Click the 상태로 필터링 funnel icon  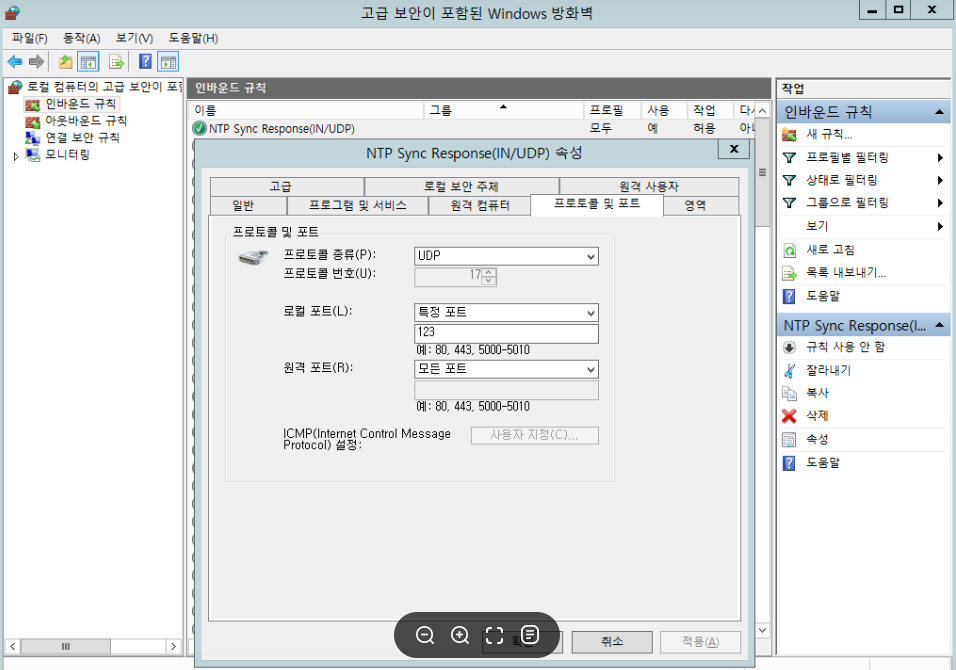pyautogui.click(x=790, y=180)
